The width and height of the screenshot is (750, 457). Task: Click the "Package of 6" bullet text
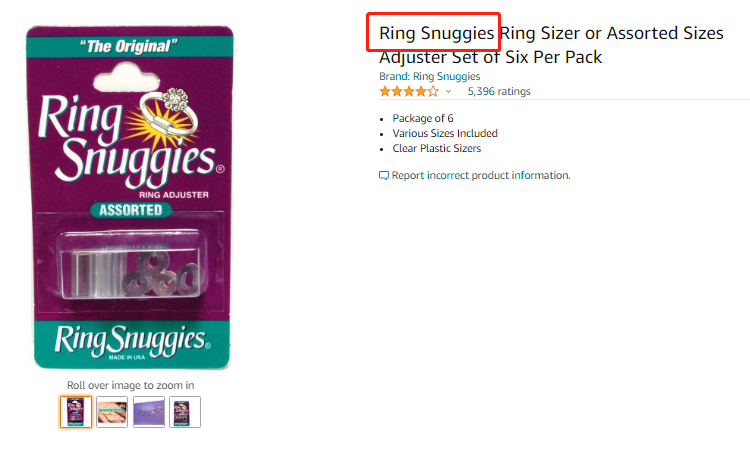click(423, 118)
